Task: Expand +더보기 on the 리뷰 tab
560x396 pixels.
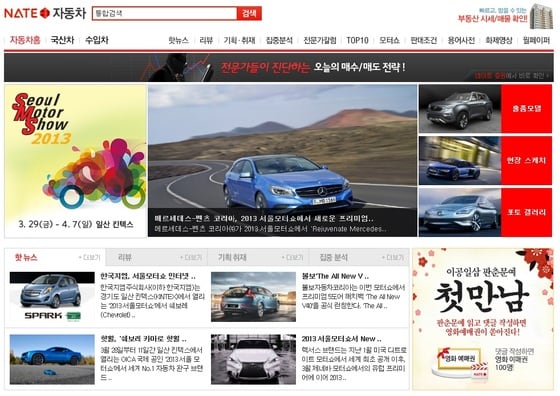Action: click(191, 257)
